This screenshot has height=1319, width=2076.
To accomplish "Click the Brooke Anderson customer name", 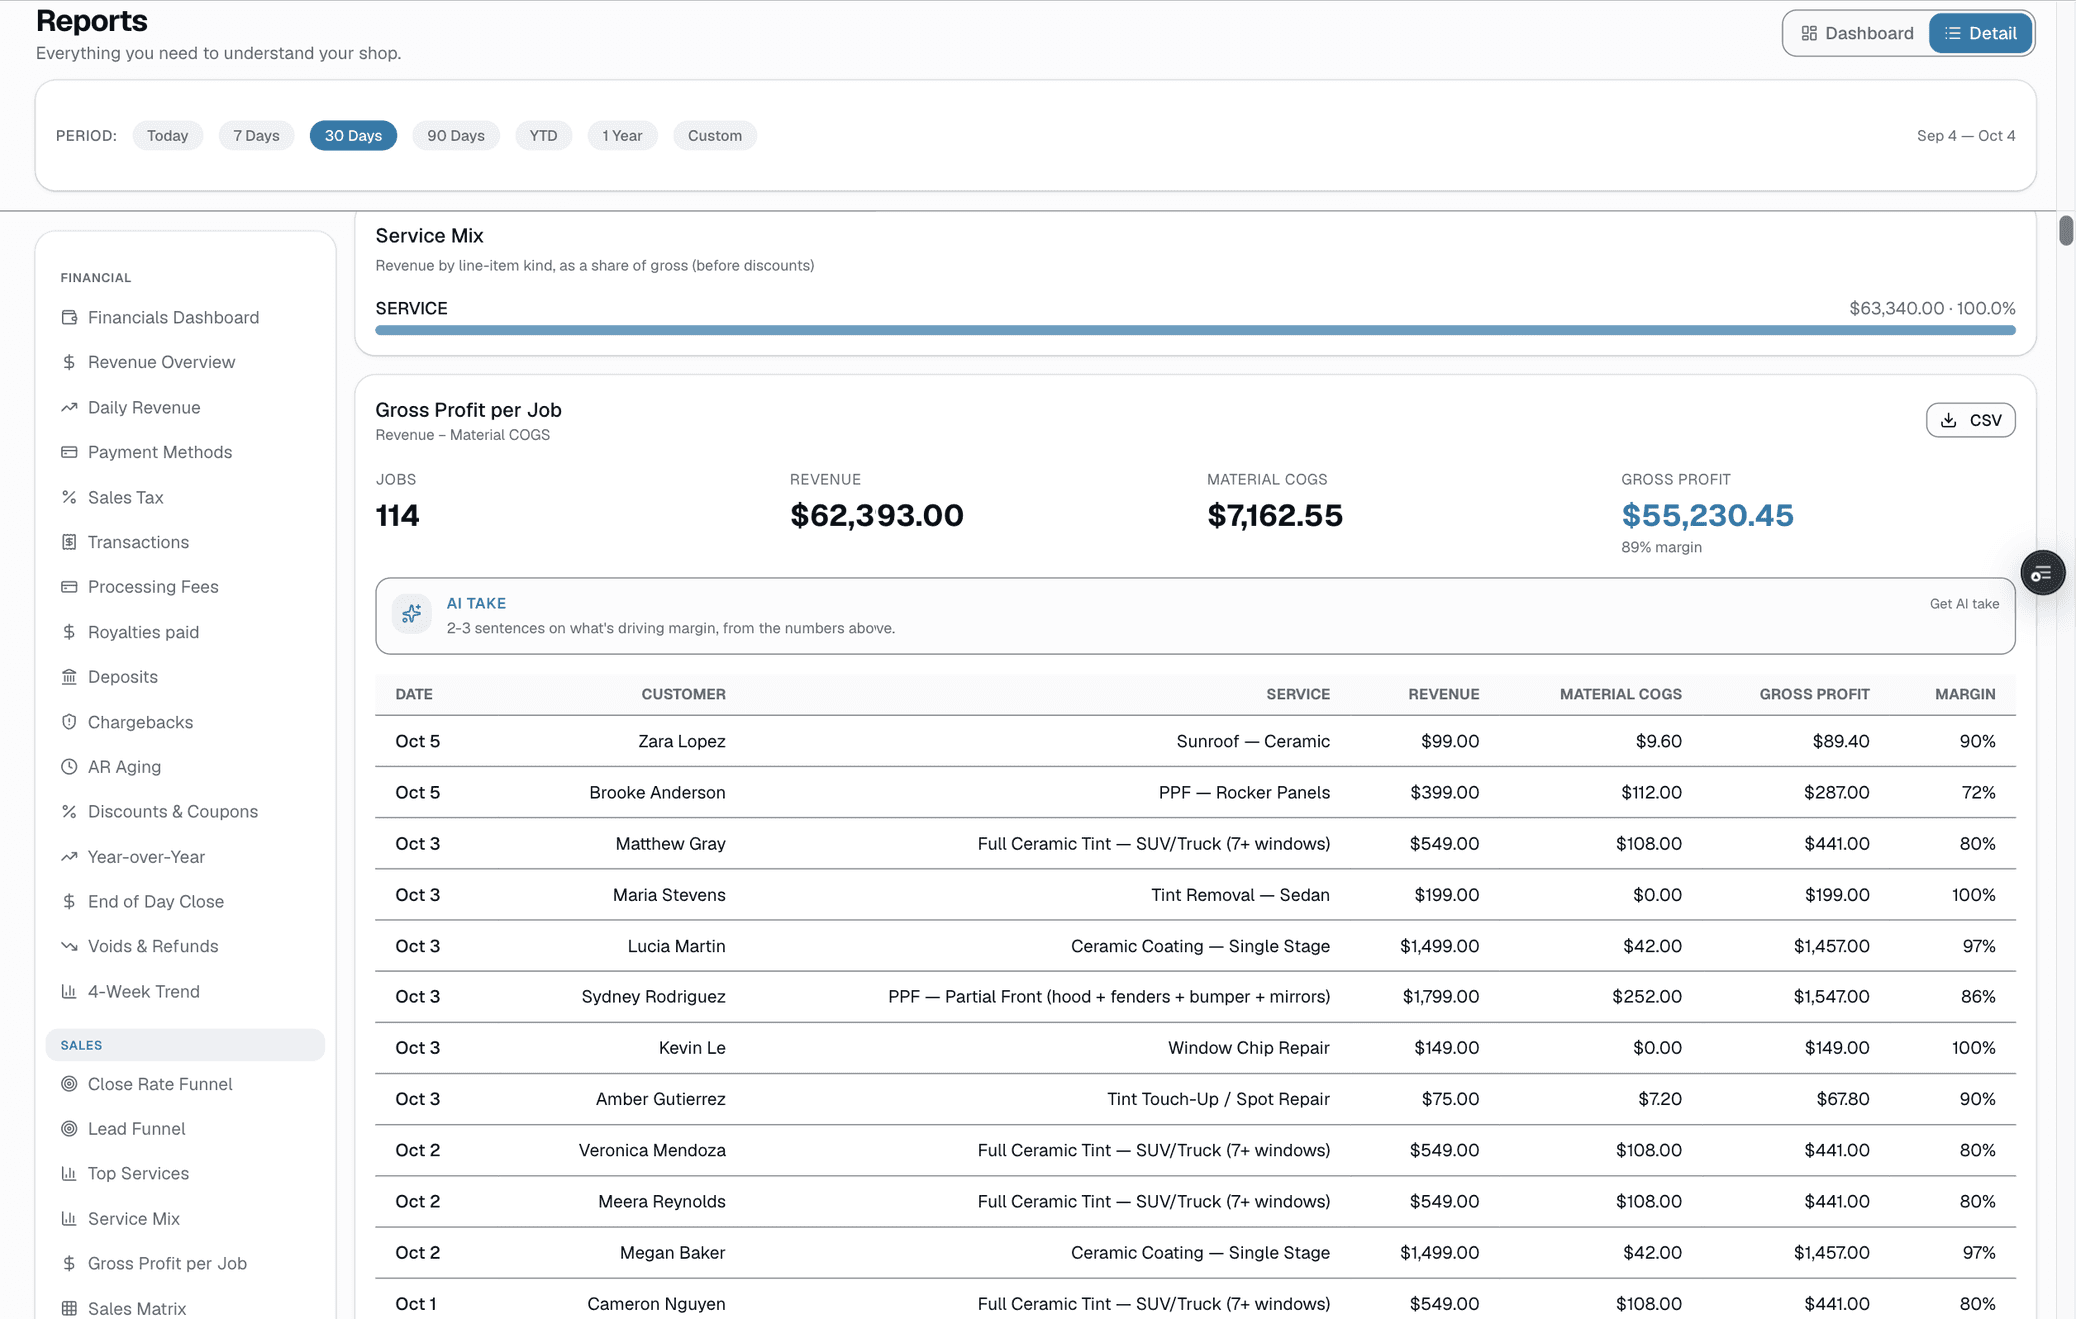I will click(x=657, y=792).
